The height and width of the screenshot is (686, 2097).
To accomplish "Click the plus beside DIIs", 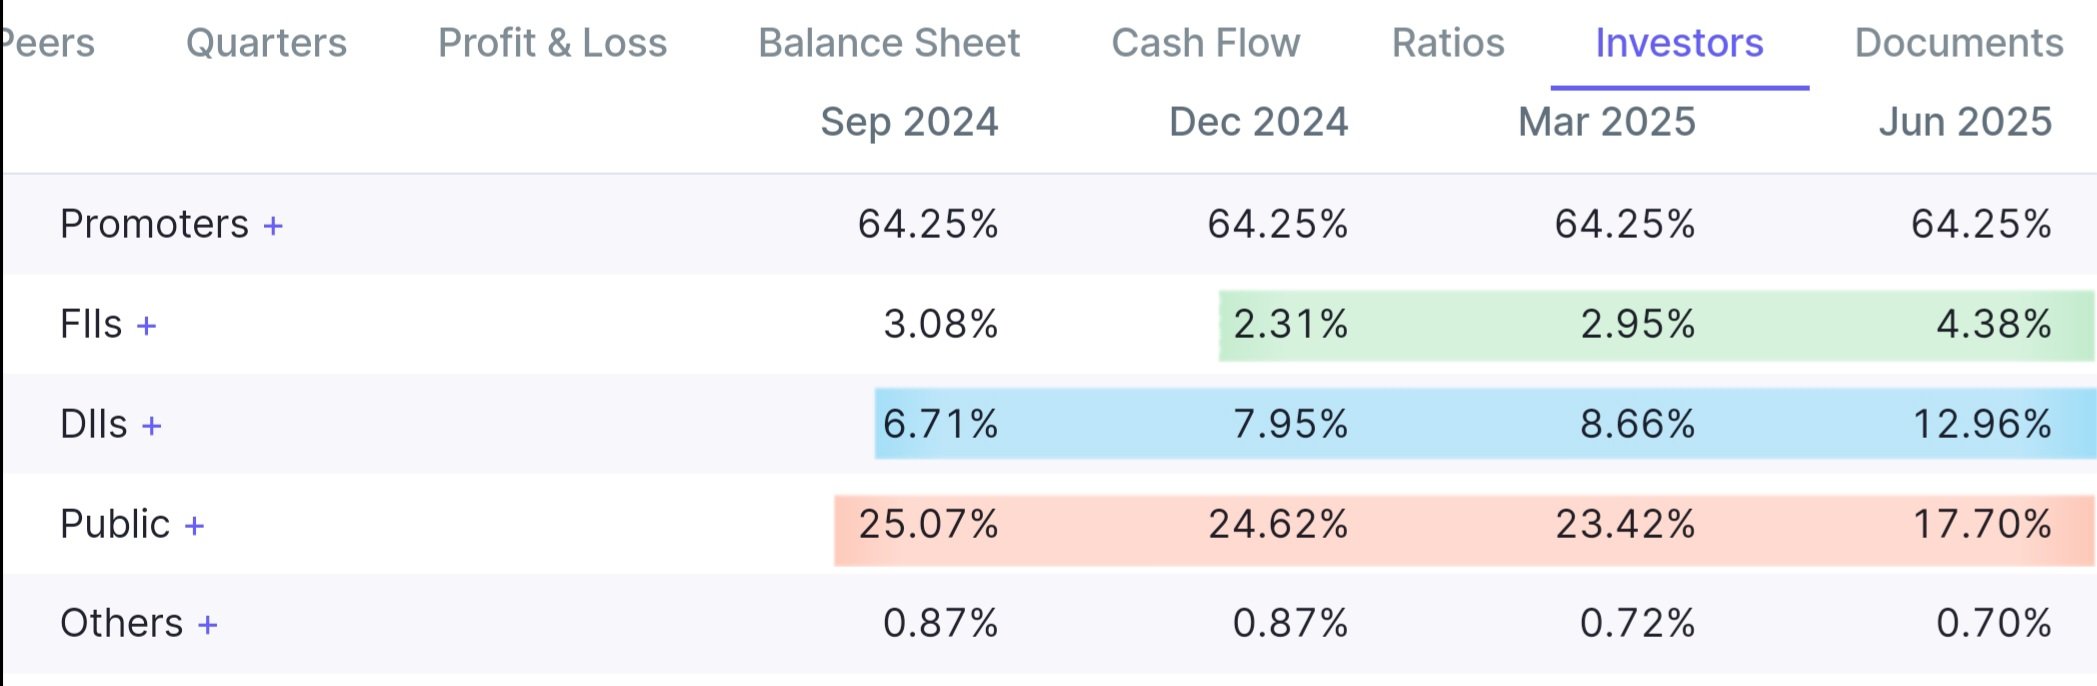I will coord(152,426).
